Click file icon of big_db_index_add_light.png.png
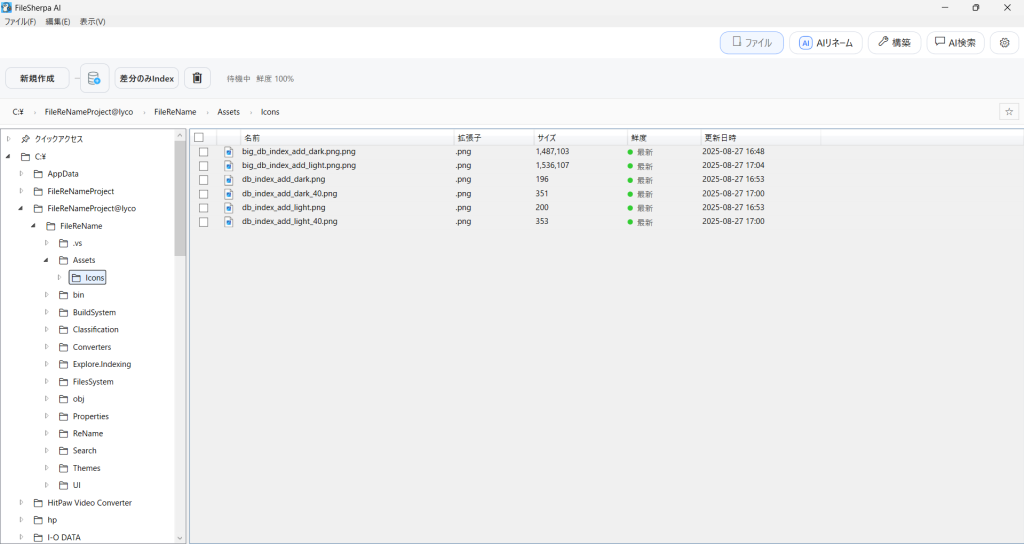Screen dimensions: 1024x544 coord(228,166)
